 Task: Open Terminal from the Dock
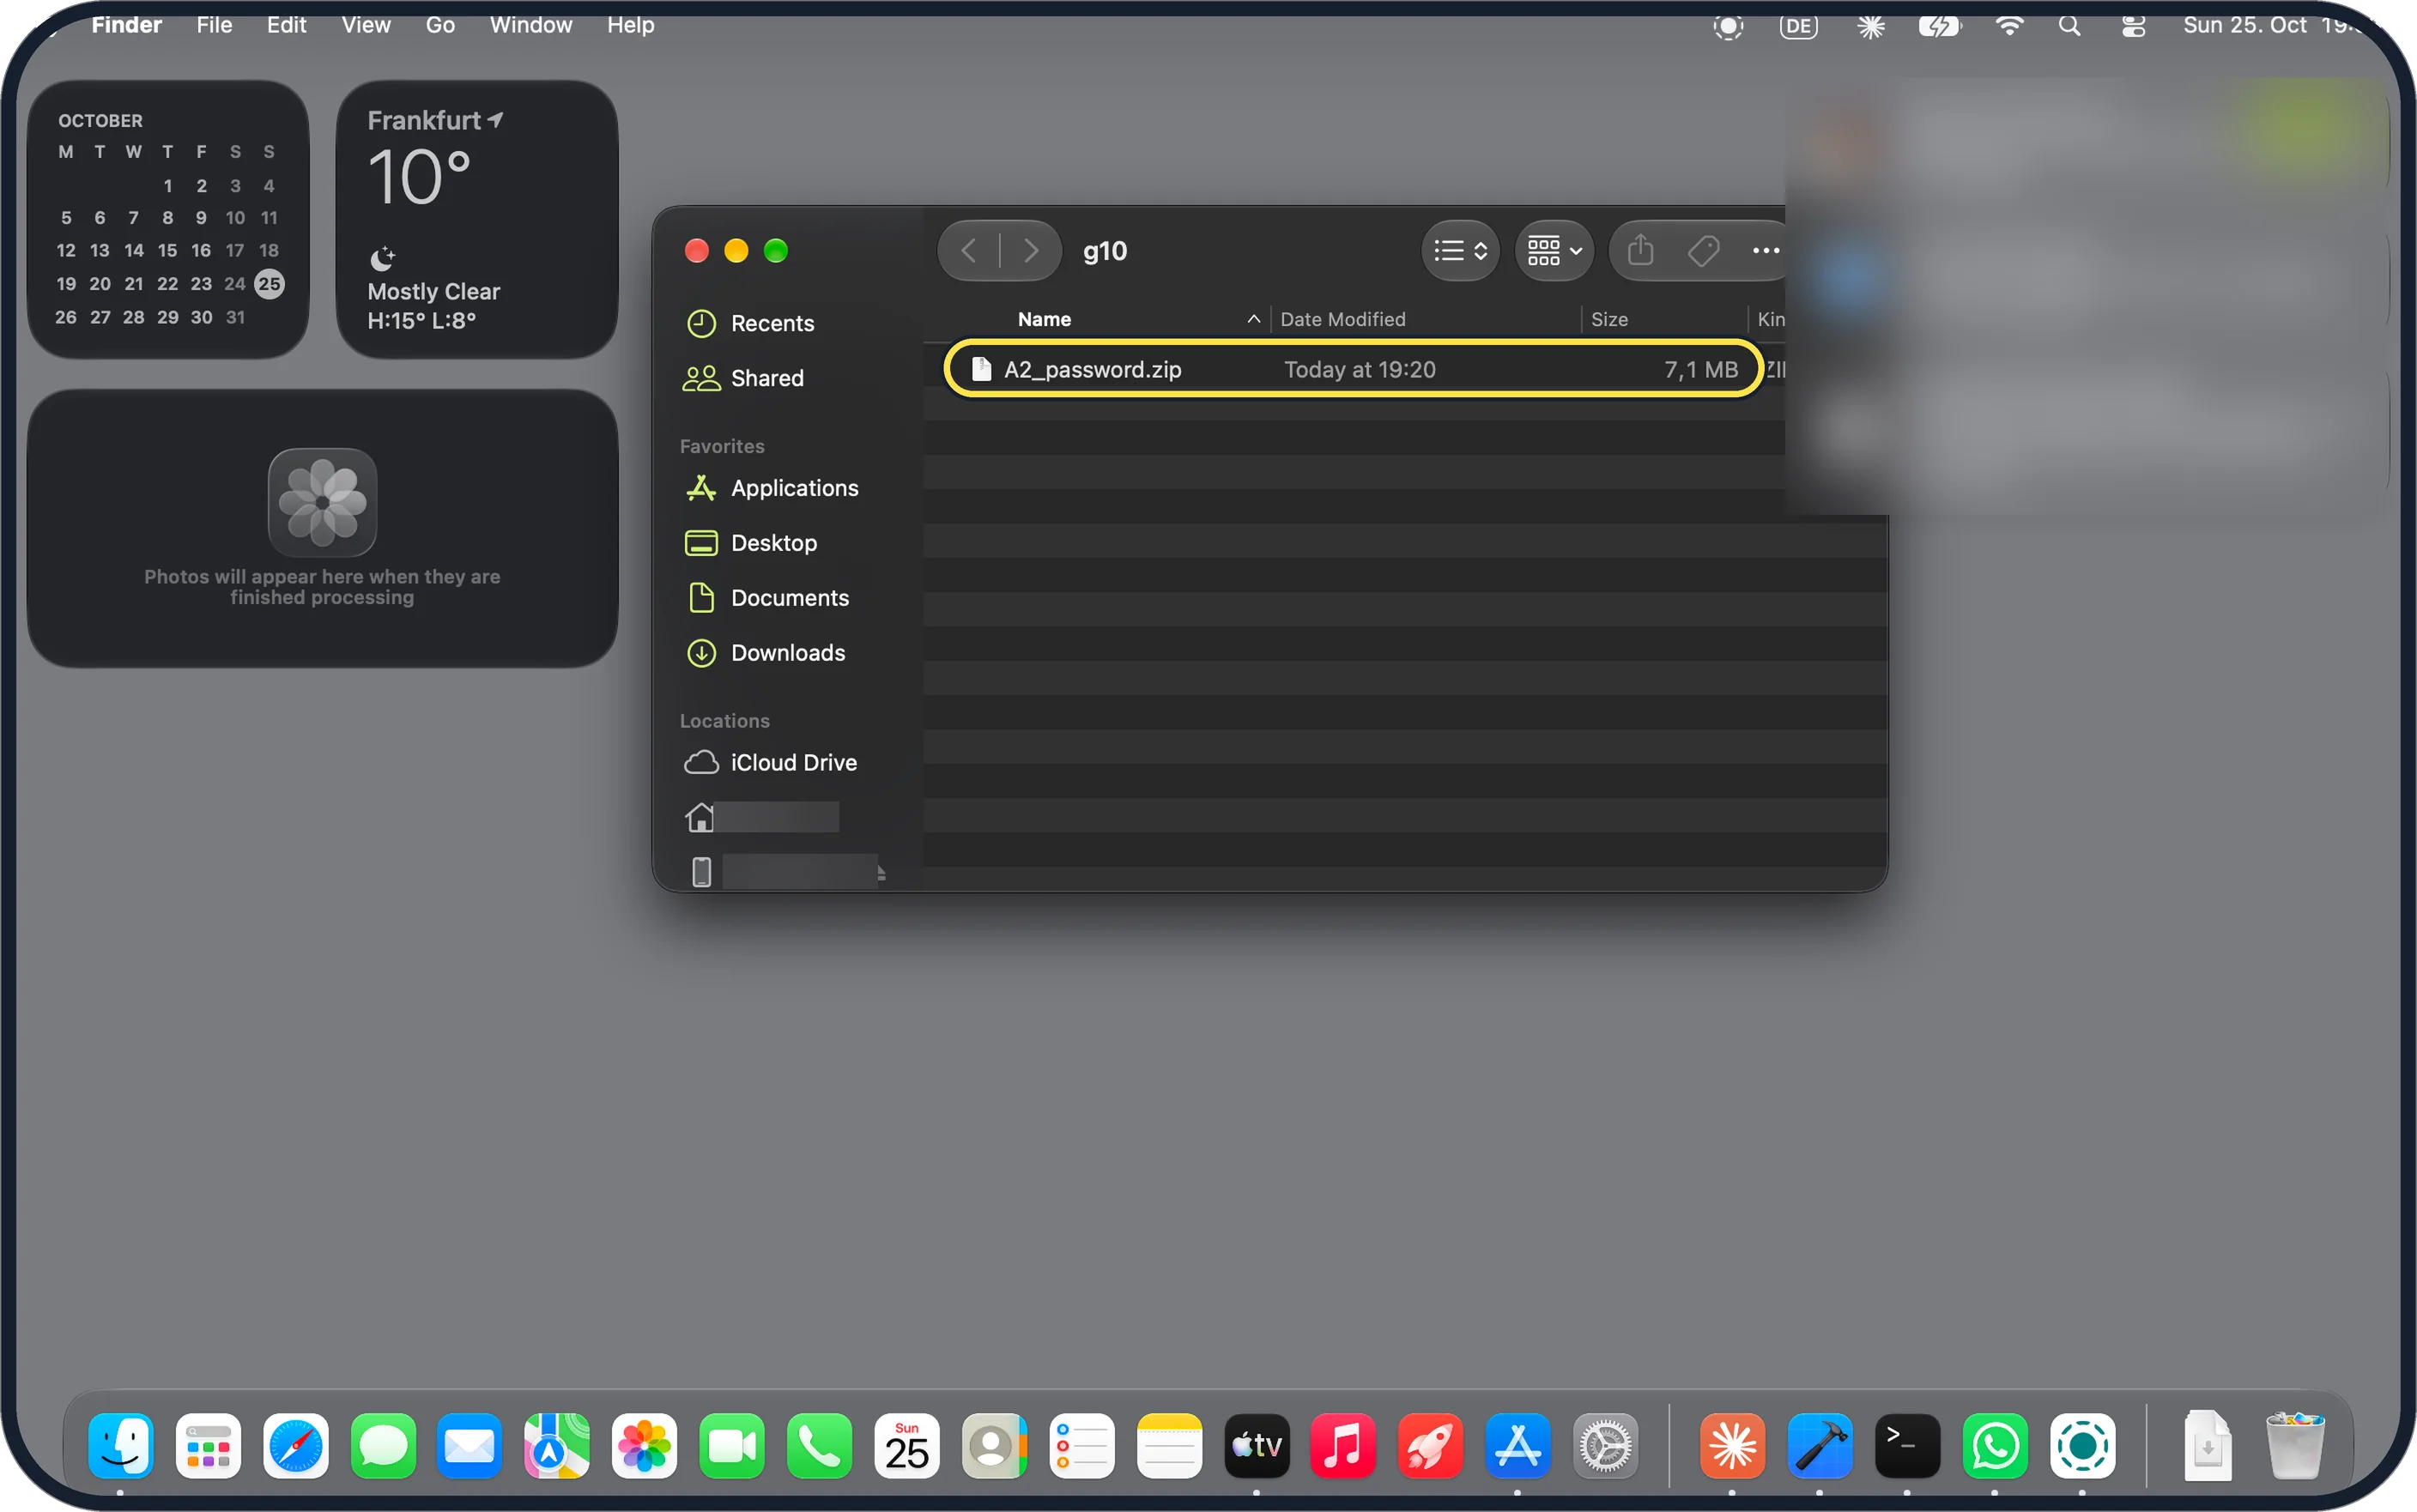(x=1908, y=1445)
